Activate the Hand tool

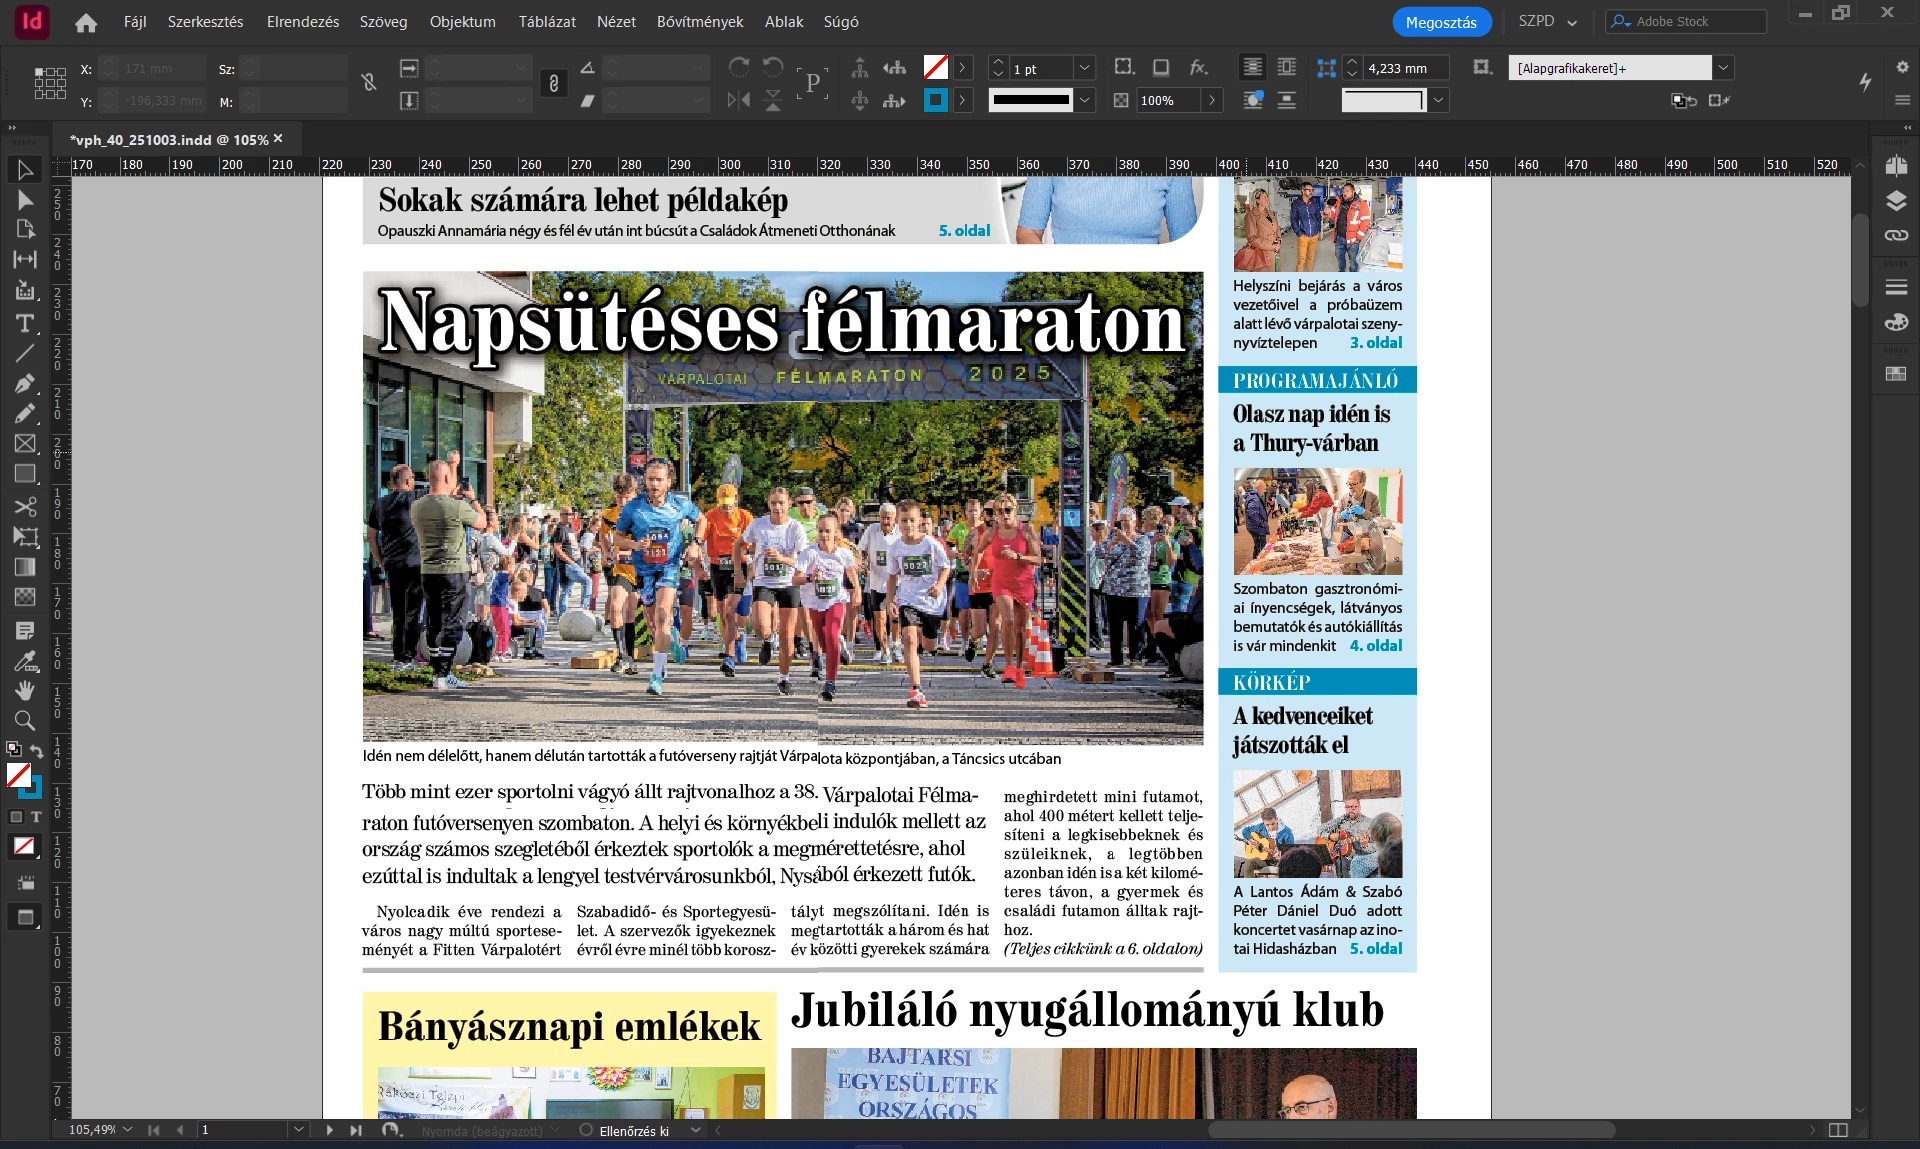coord(25,690)
